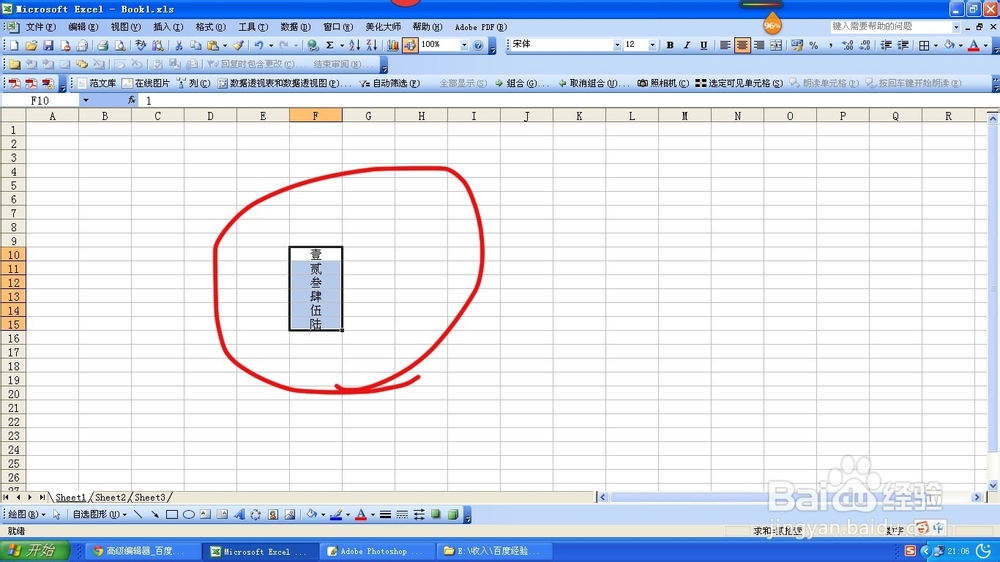Toggle Align Left
The image size is (1000, 562).
(725, 45)
